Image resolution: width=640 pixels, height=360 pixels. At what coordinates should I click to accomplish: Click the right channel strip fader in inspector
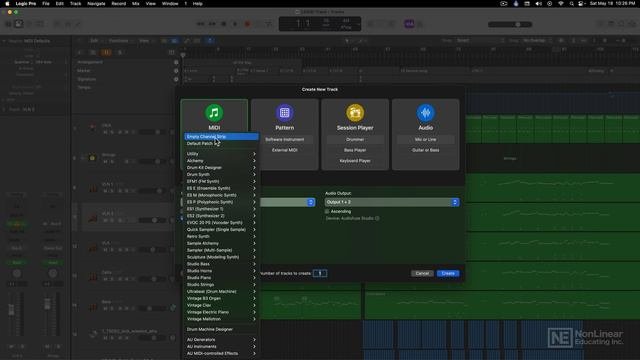tap(47, 304)
